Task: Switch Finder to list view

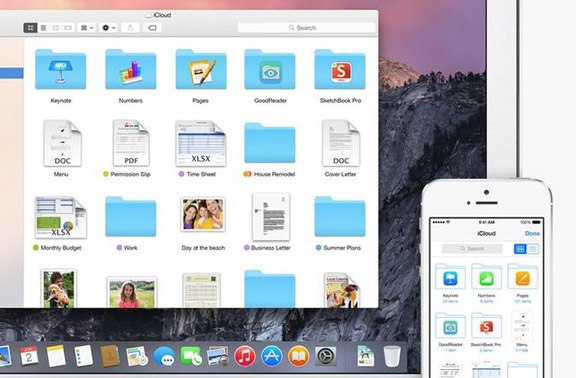Action: point(43,28)
